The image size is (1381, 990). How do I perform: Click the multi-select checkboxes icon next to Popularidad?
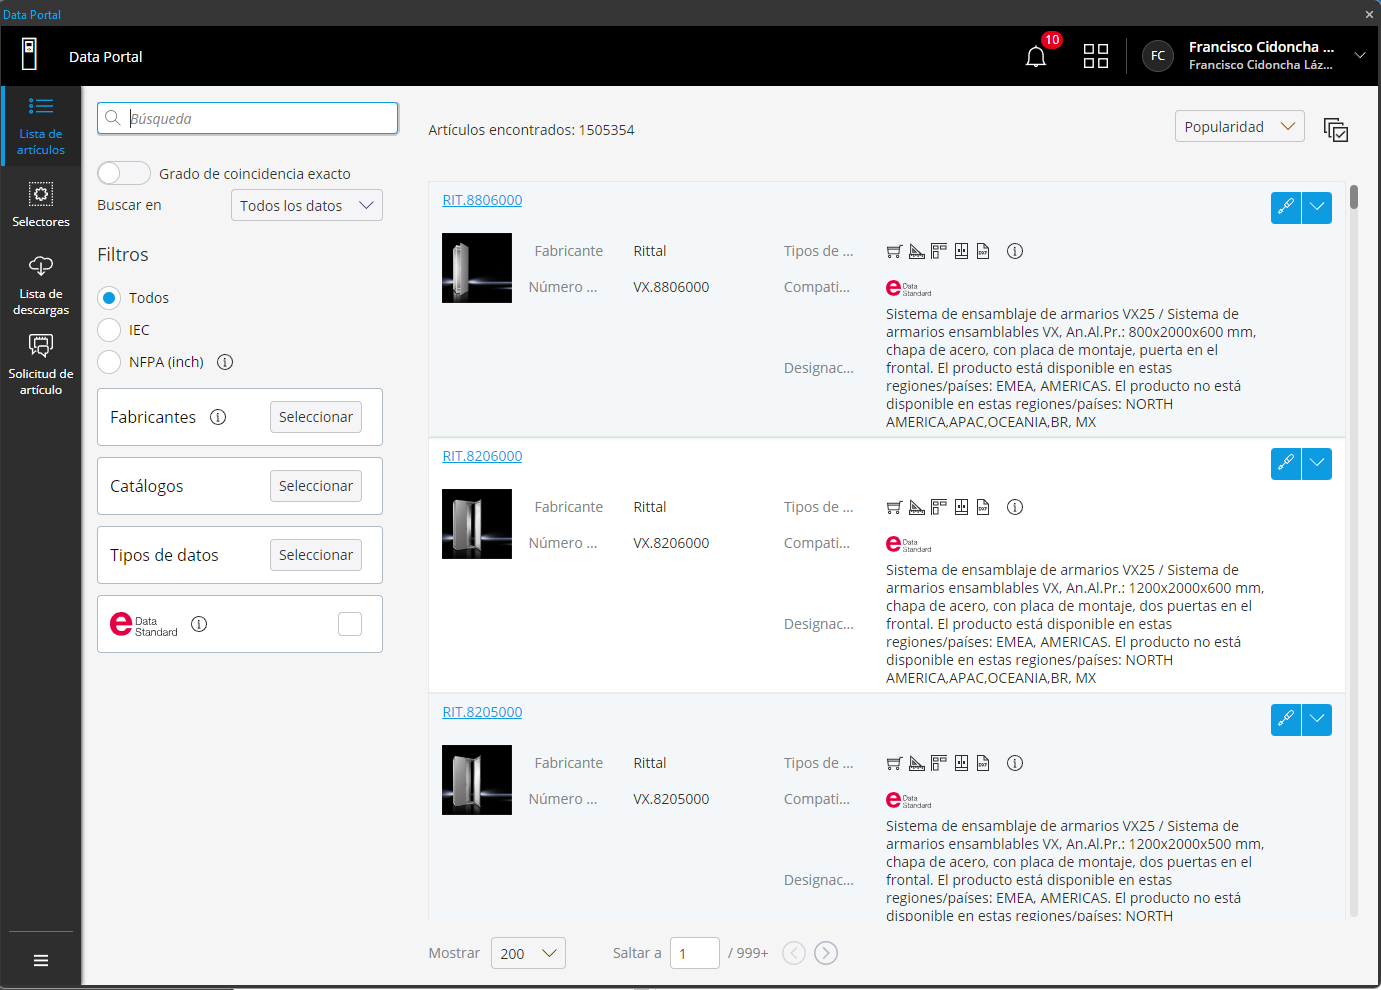(x=1336, y=129)
